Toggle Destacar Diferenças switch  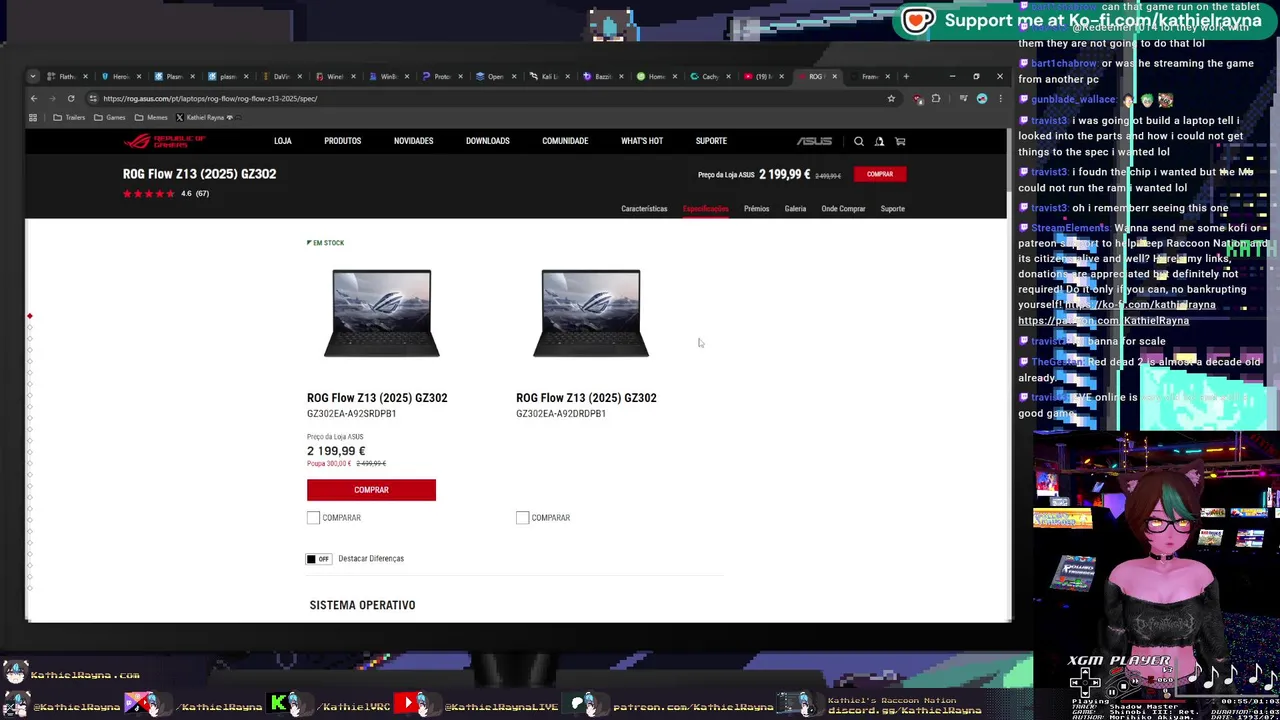pyautogui.click(x=318, y=559)
